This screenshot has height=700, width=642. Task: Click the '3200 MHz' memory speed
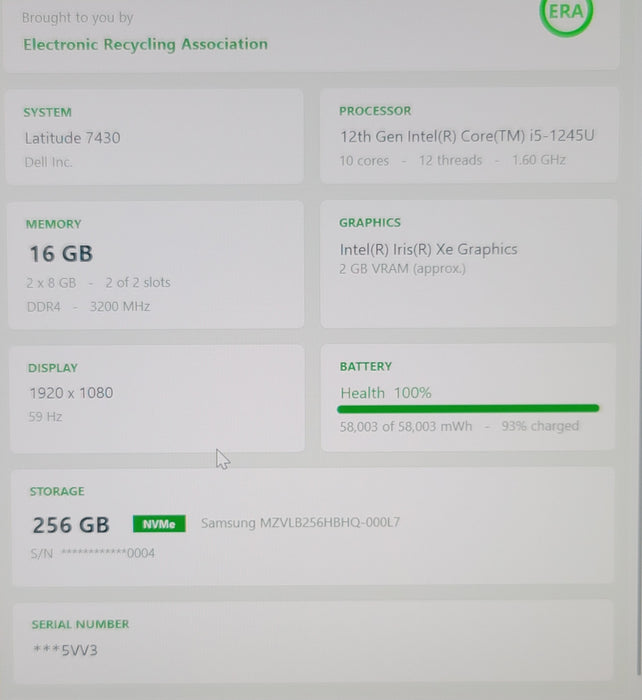120,307
